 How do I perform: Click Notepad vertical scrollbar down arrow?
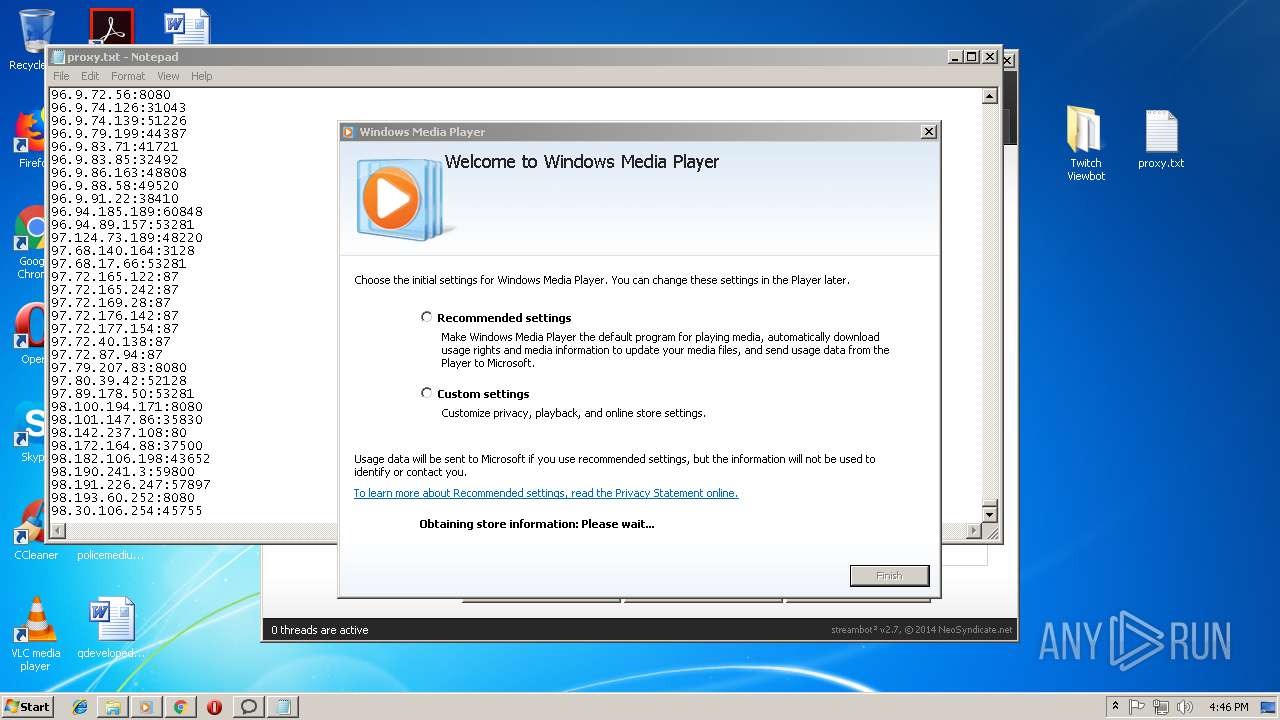(989, 514)
